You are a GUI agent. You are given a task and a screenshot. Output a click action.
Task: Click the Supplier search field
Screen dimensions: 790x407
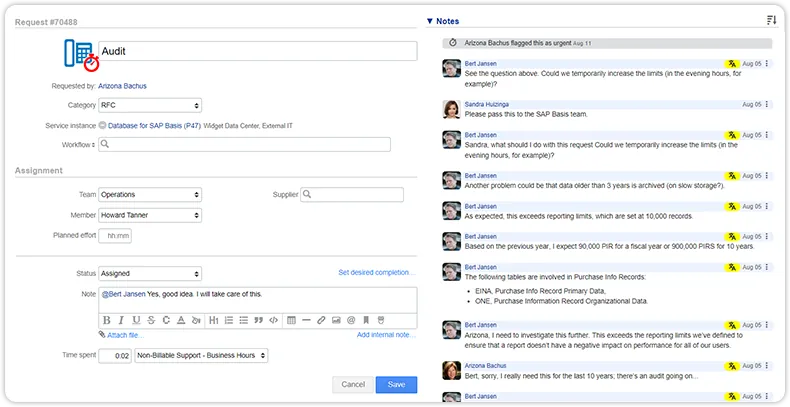point(352,194)
